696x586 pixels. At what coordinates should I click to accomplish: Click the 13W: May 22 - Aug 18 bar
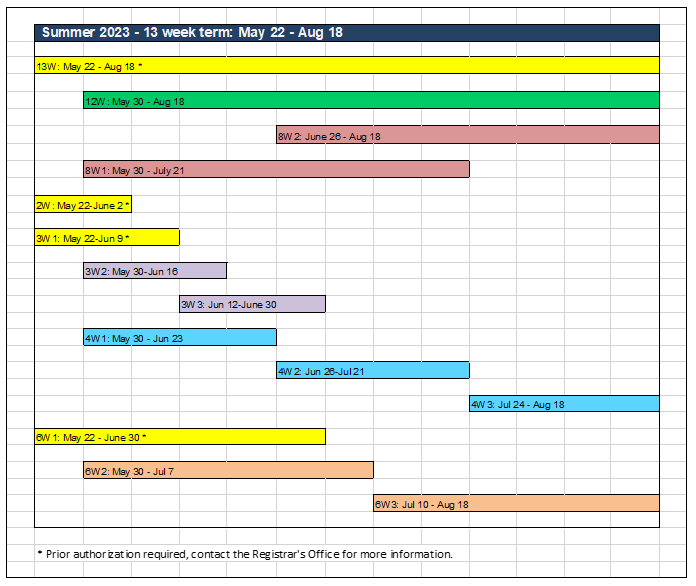coord(347,65)
